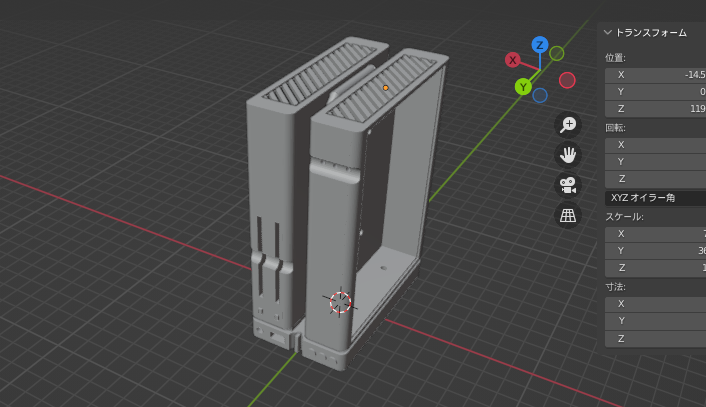Edit the 位置 Z field showing 119
Screen dimensions: 706x407
(656, 109)
